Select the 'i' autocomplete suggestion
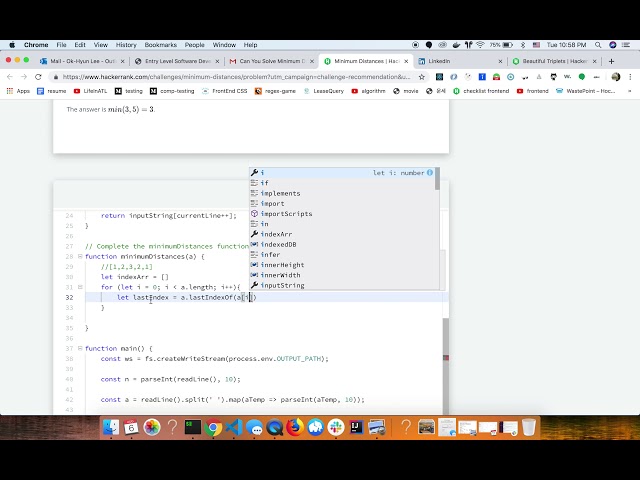Viewport: 640px width, 480px height. [x=342, y=173]
